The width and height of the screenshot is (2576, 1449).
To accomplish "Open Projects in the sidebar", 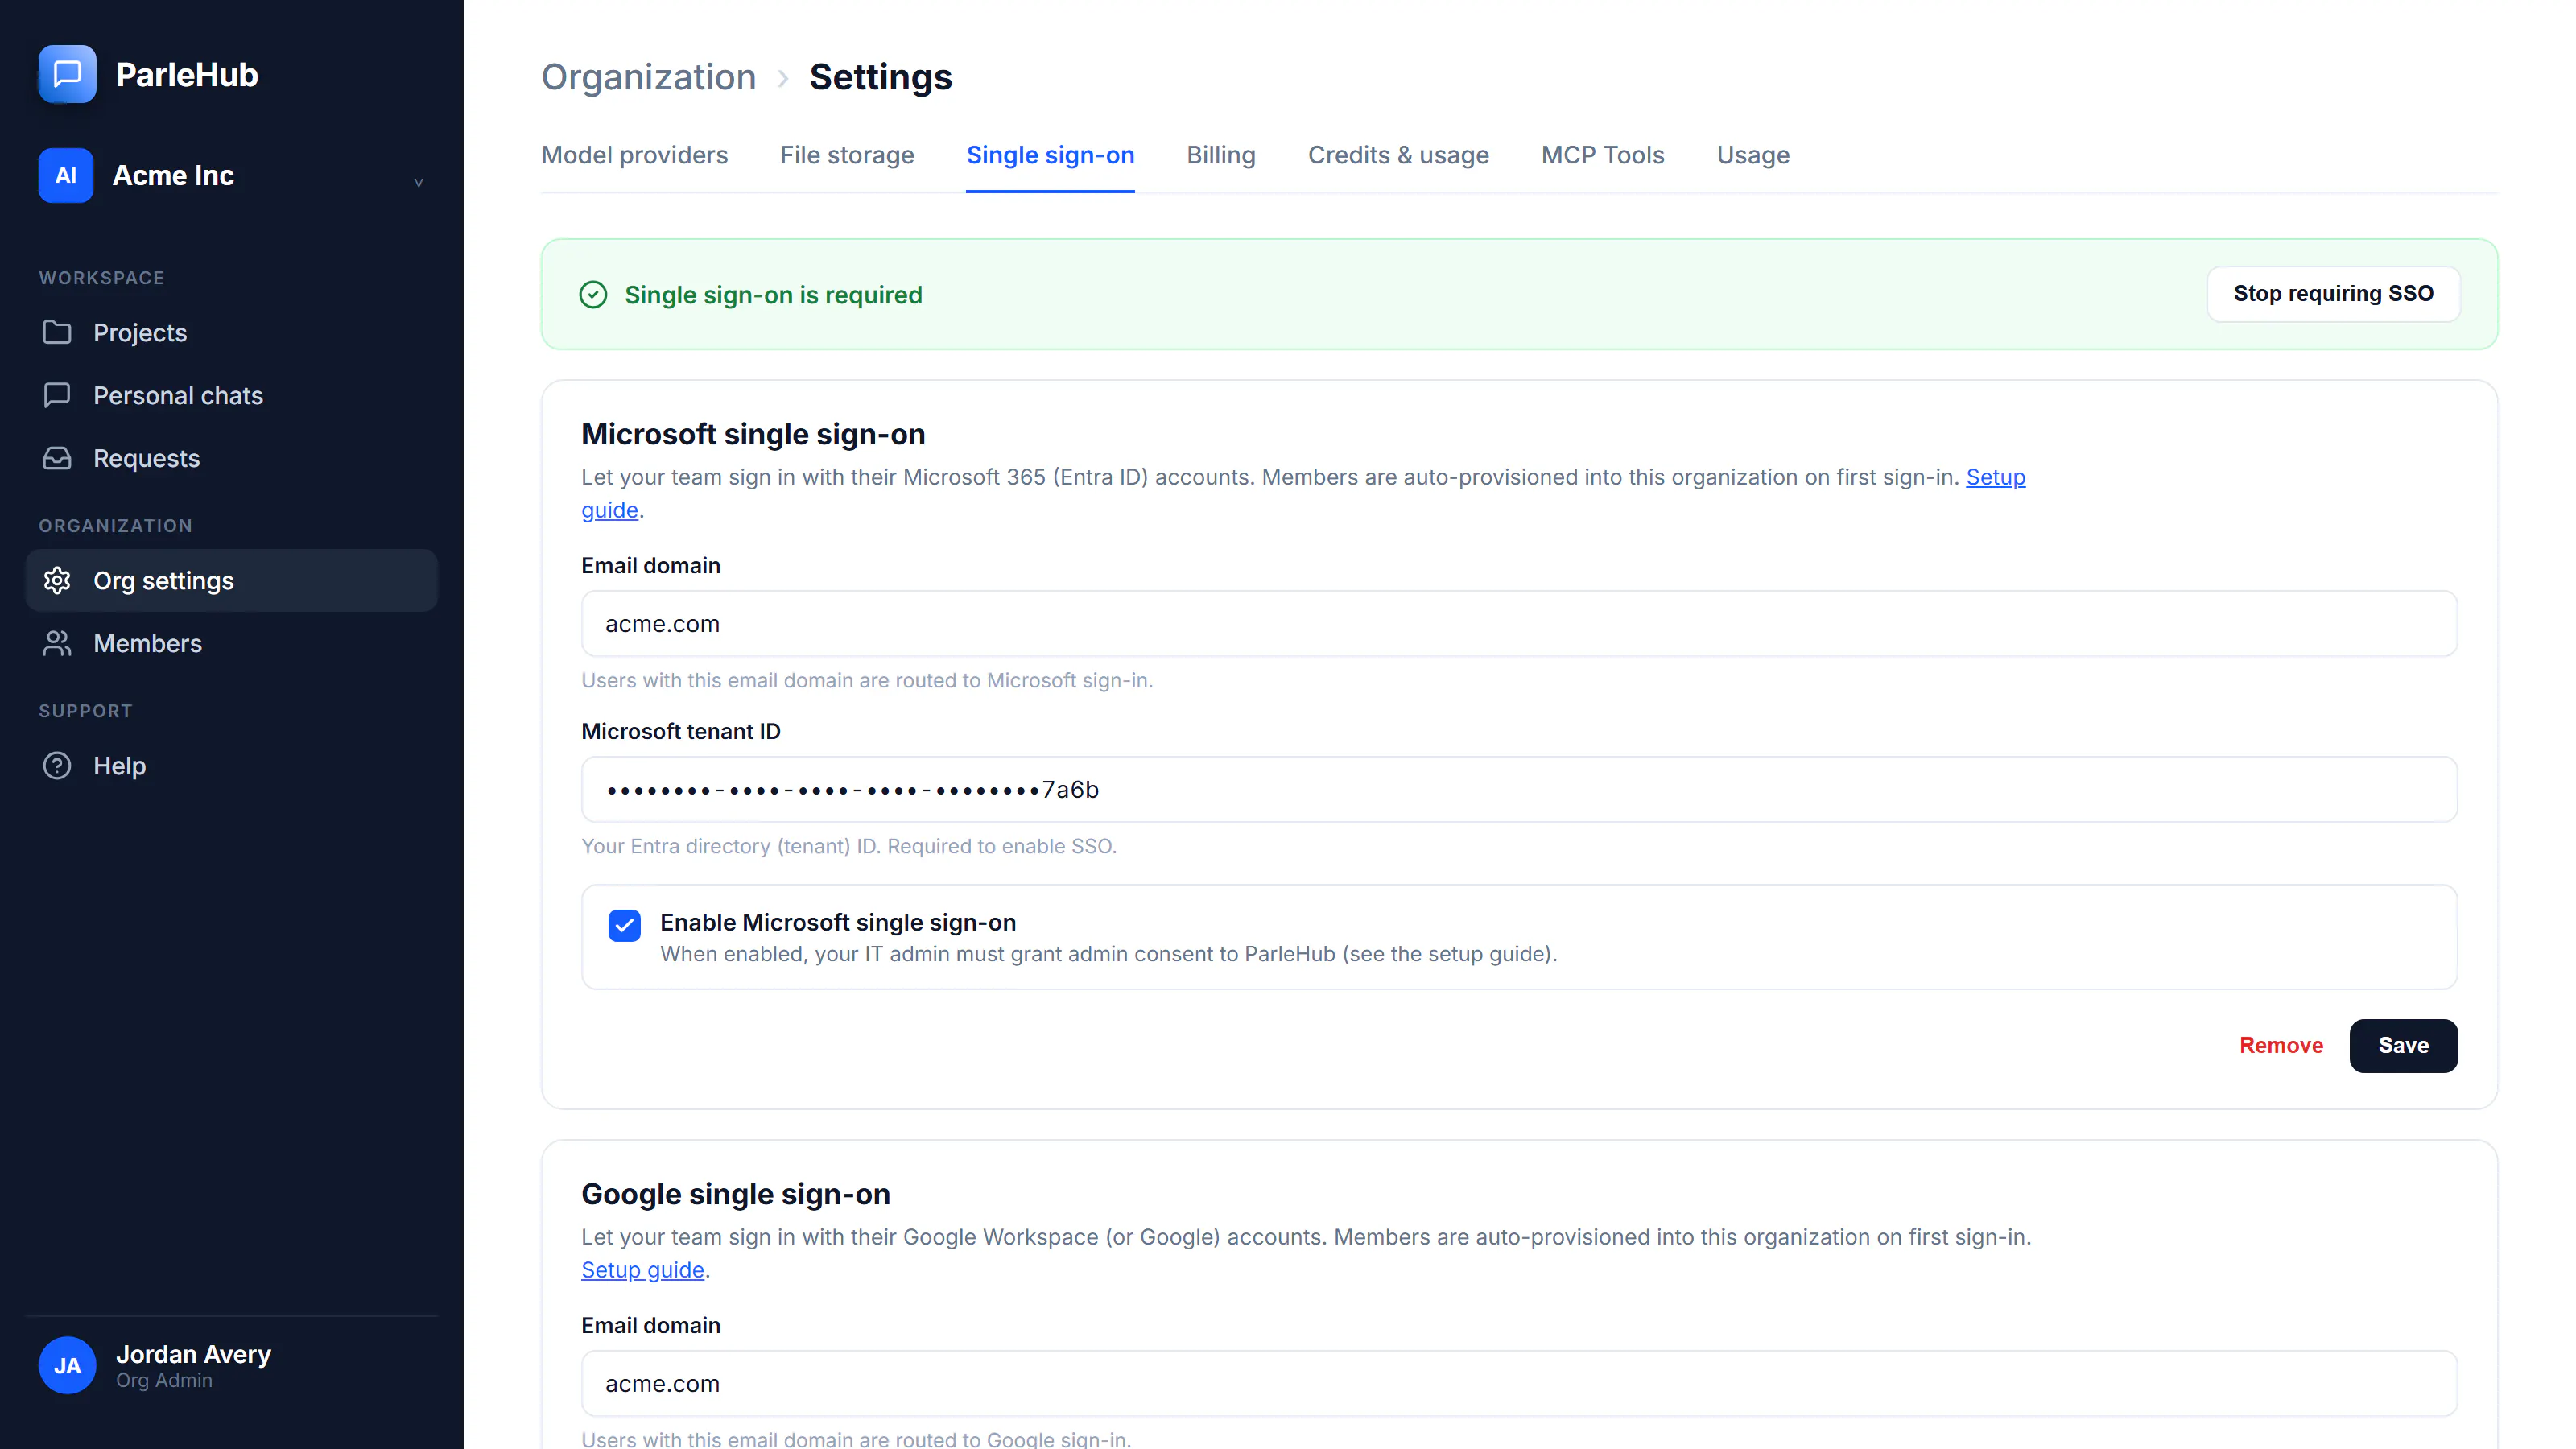I will click(x=232, y=332).
